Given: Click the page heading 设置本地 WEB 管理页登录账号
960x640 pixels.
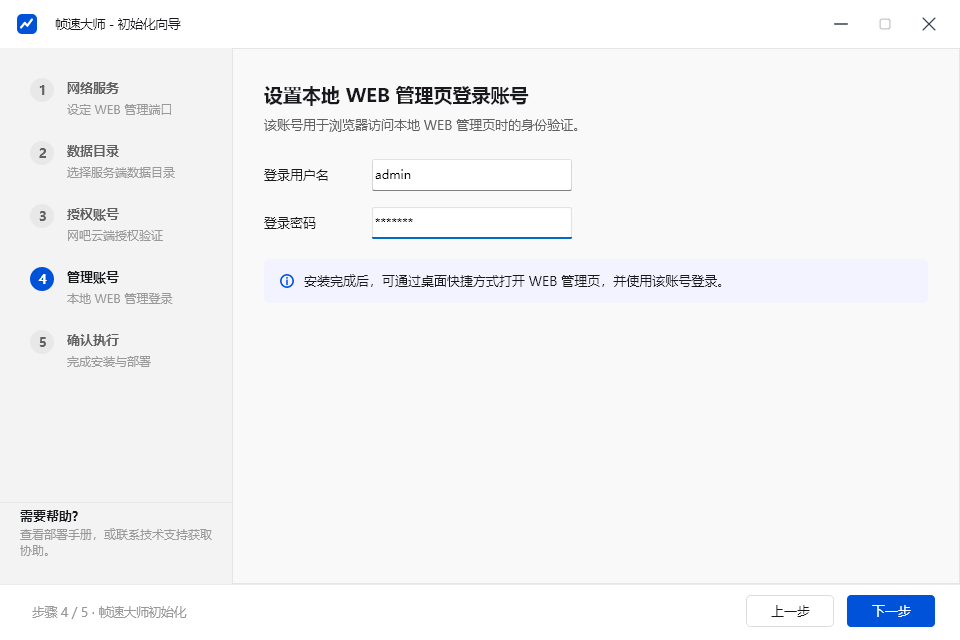Looking at the screenshot, I should coord(396,96).
